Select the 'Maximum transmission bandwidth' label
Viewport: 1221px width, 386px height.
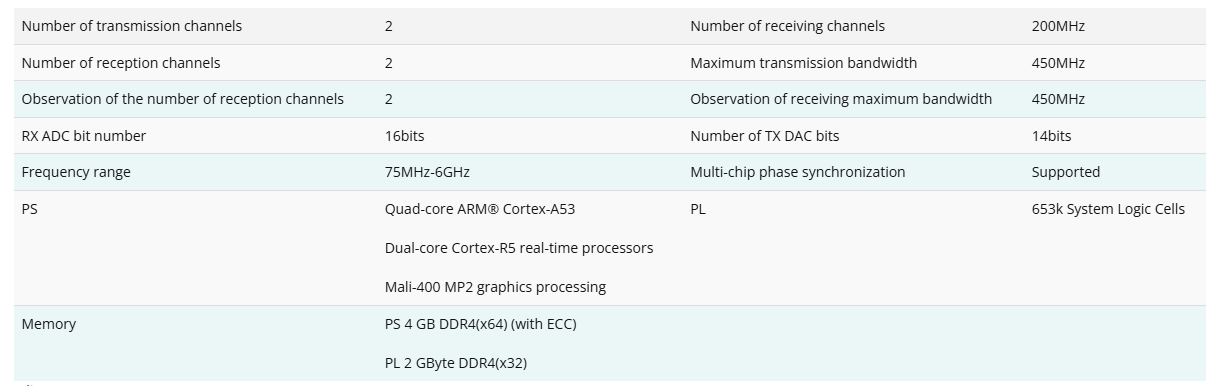[x=803, y=63]
